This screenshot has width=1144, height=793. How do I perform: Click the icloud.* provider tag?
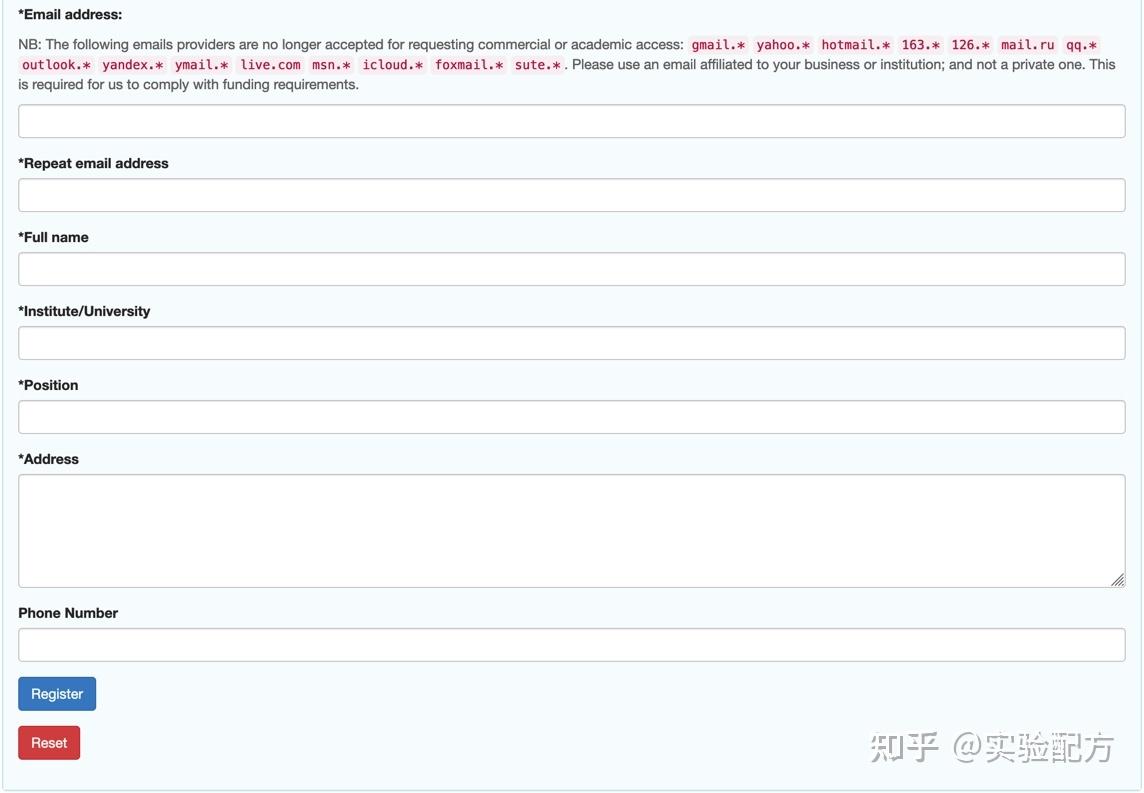click(x=393, y=64)
